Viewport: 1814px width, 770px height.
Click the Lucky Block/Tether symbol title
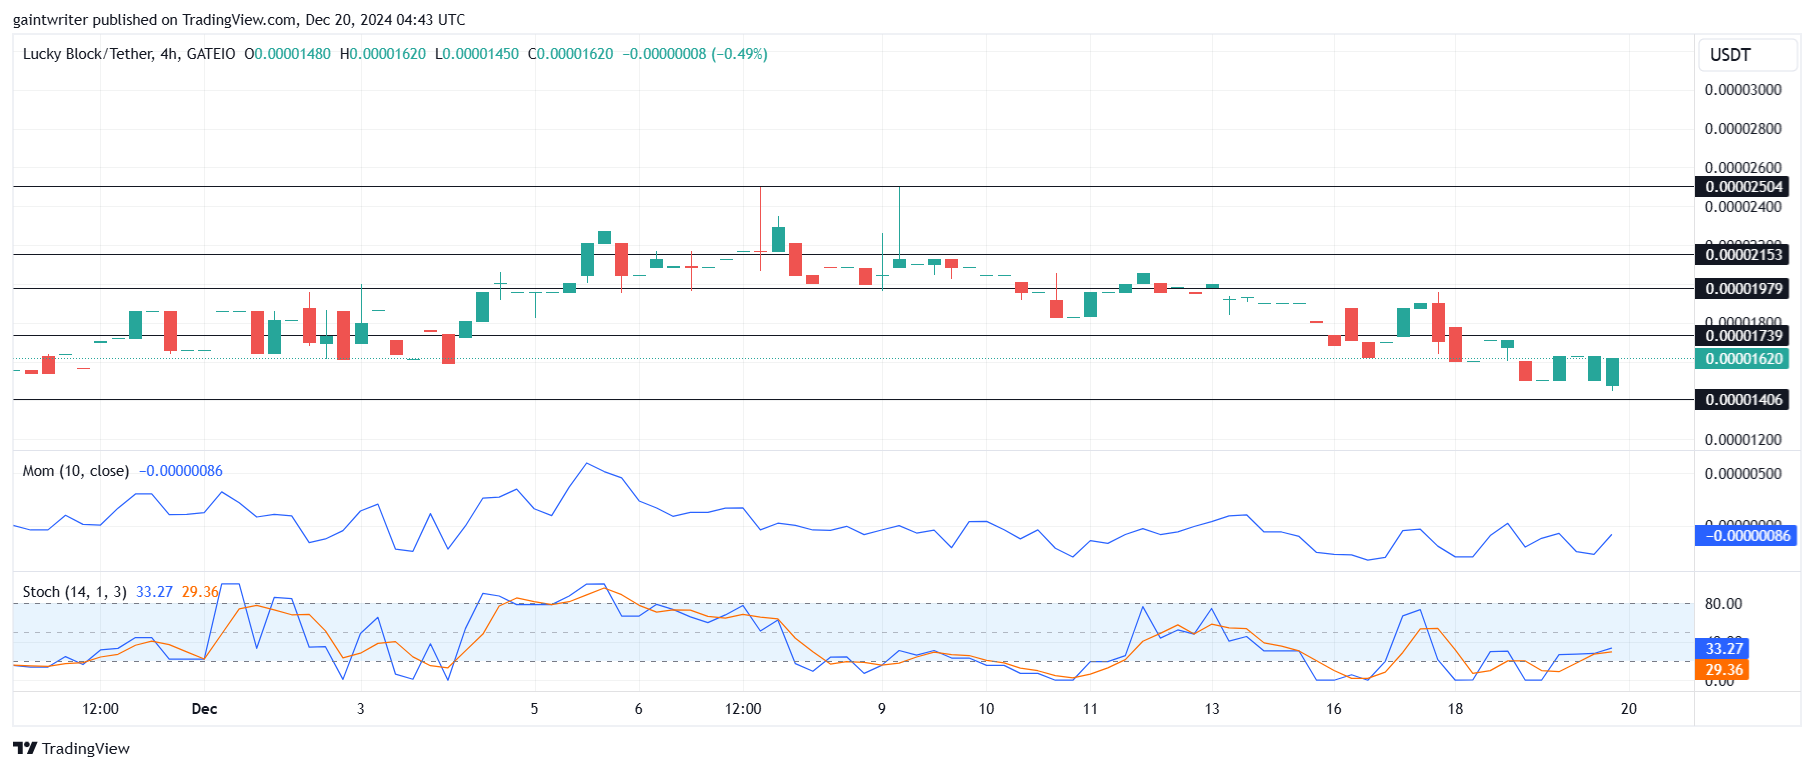(129, 54)
